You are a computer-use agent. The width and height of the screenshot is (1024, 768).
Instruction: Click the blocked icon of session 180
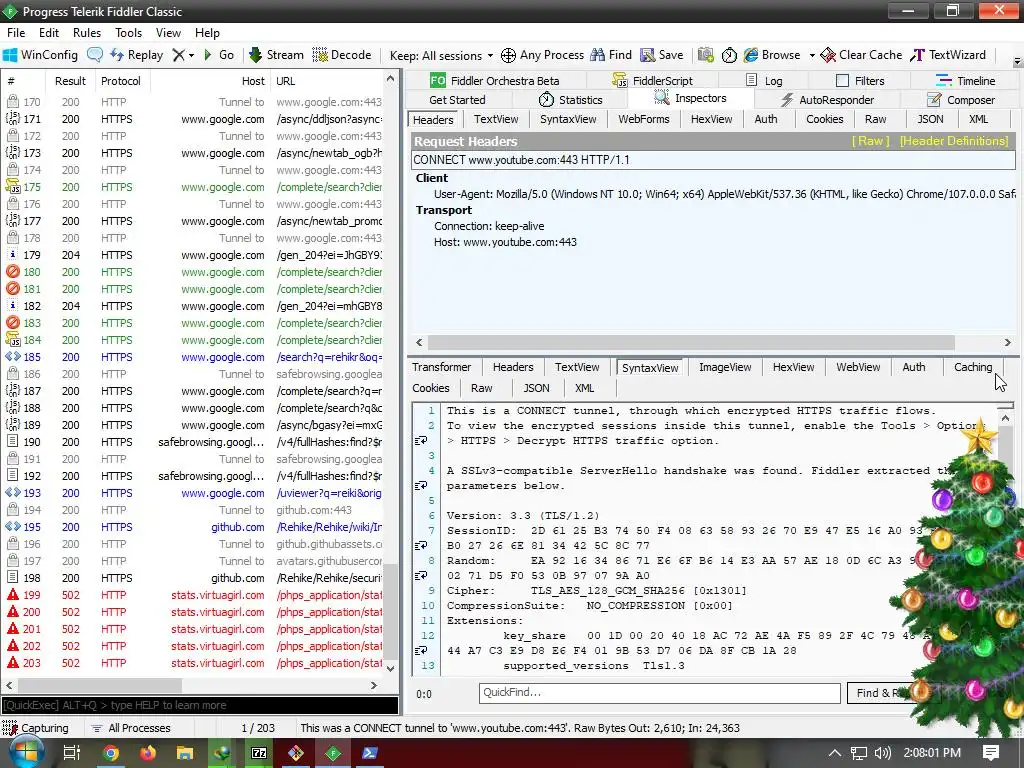click(12, 272)
